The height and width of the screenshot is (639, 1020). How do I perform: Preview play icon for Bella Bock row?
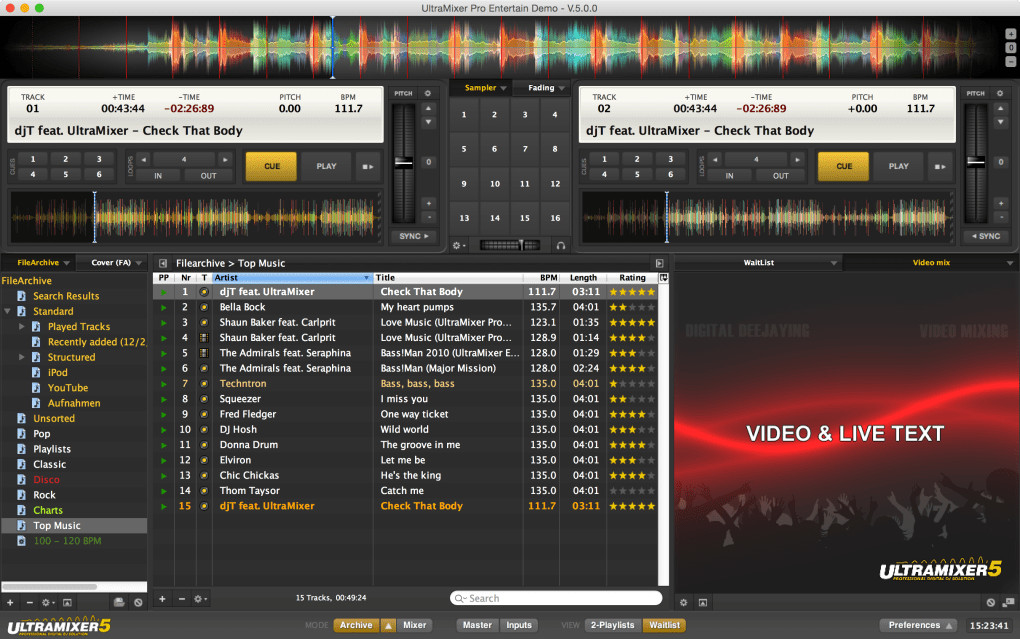click(x=163, y=307)
